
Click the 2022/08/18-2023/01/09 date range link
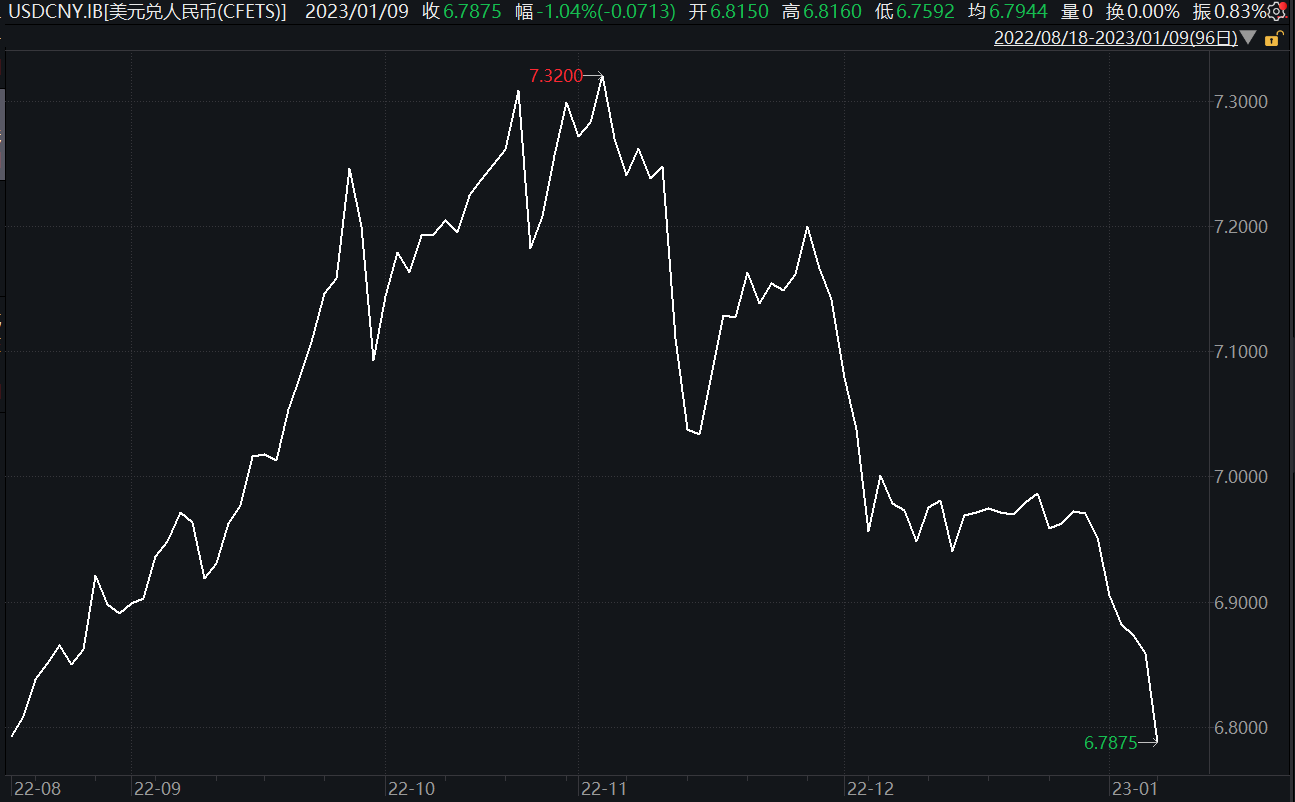pyautogui.click(x=1115, y=39)
